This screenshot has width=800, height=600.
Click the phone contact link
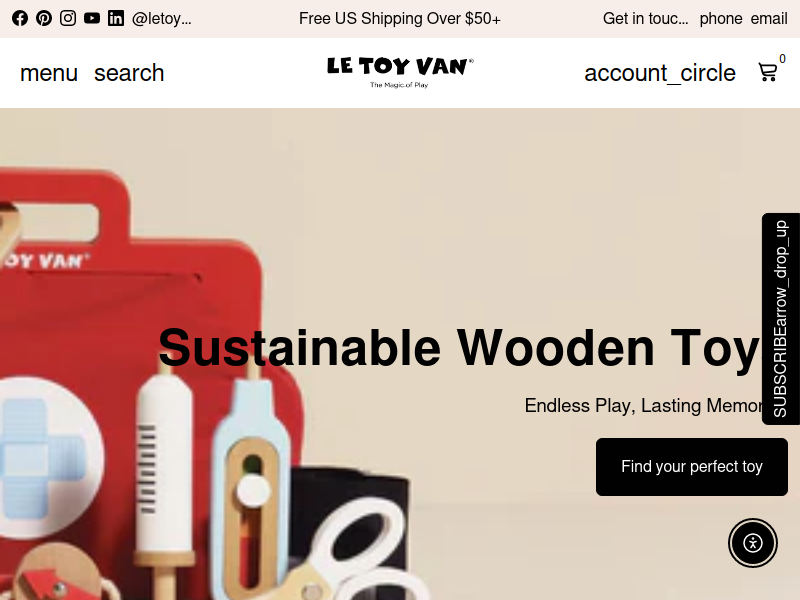[720, 18]
